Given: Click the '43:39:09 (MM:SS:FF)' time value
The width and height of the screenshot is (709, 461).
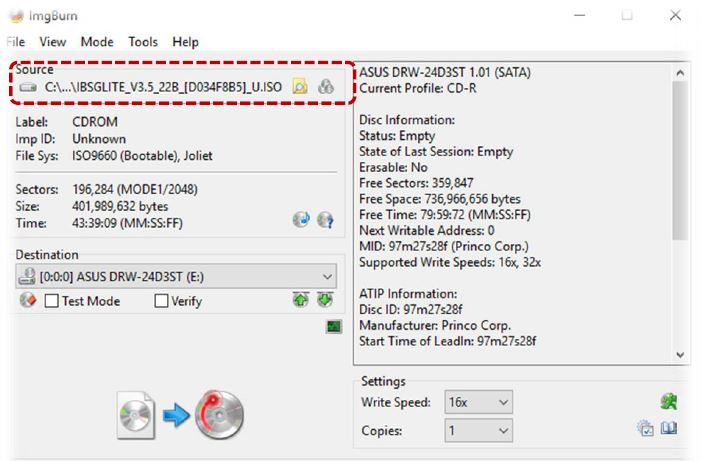Looking at the screenshot, I should click(128, 223).
